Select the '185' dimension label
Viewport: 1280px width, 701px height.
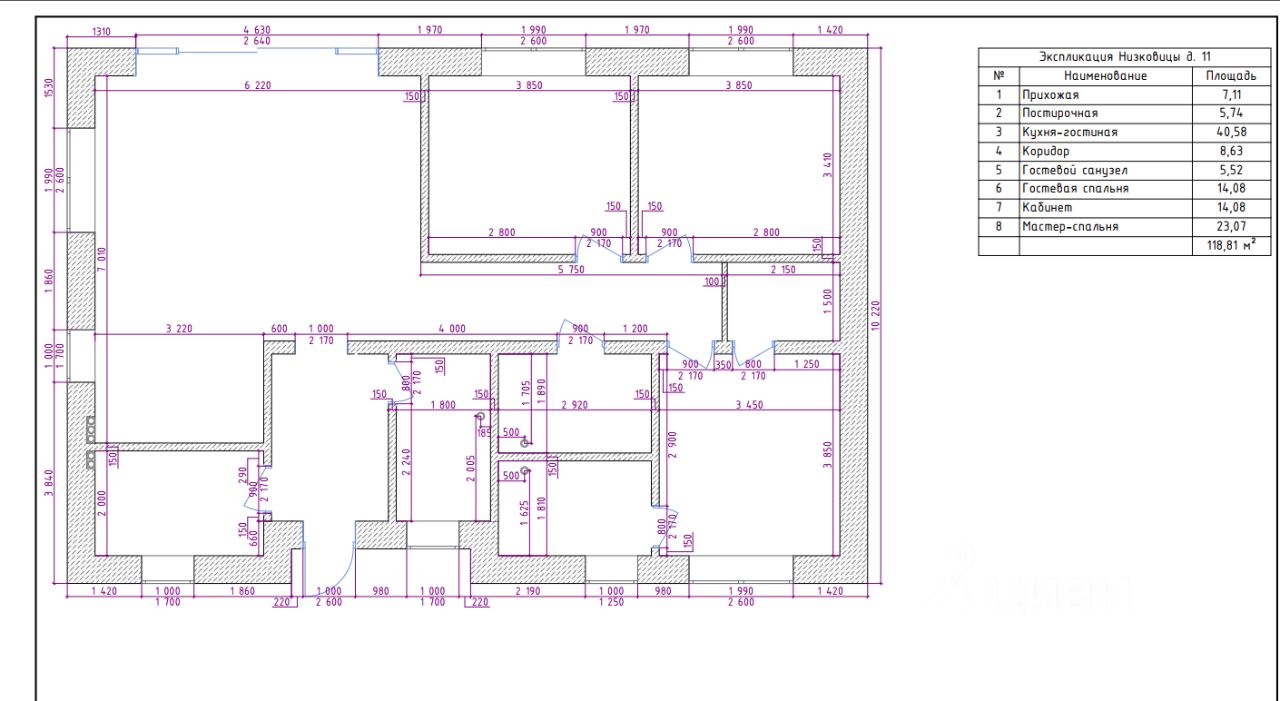[484, 432]
